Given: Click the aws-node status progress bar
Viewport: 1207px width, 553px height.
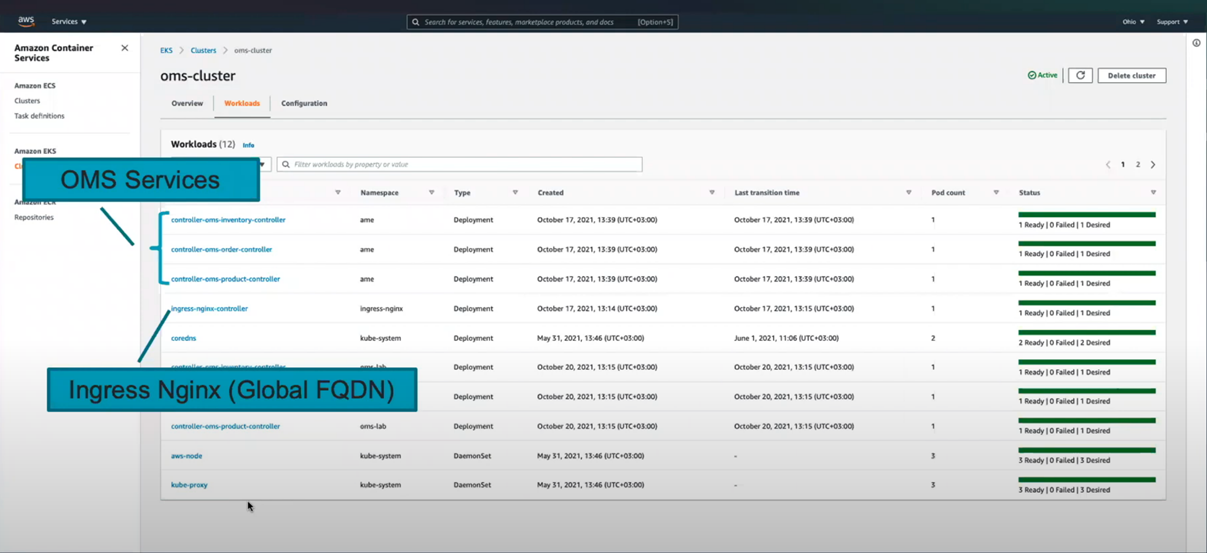Looking at the screenshot, I should [1087, 450].
